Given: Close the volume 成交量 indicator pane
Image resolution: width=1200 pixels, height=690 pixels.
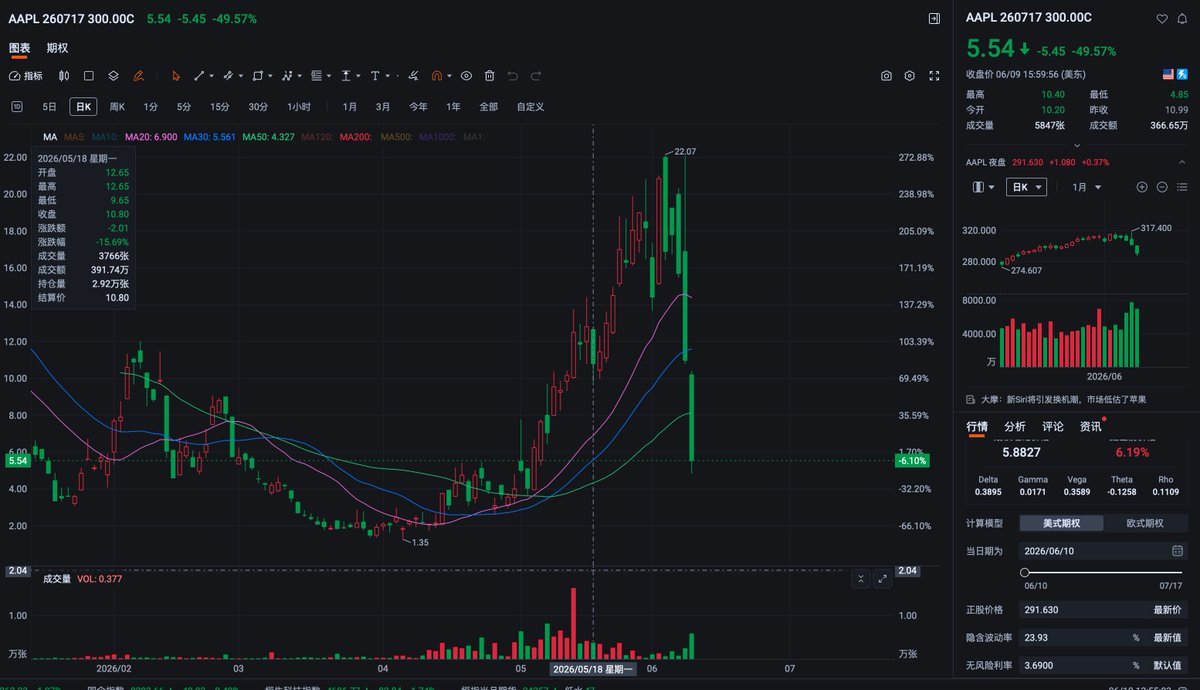Looking at the screenshot, I should tap(860, 579).
